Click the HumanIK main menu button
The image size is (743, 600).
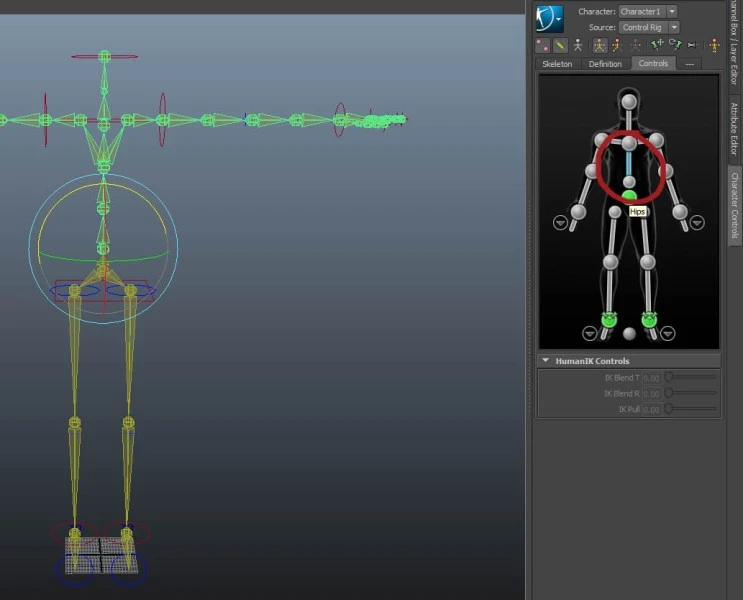click(549, 18)
